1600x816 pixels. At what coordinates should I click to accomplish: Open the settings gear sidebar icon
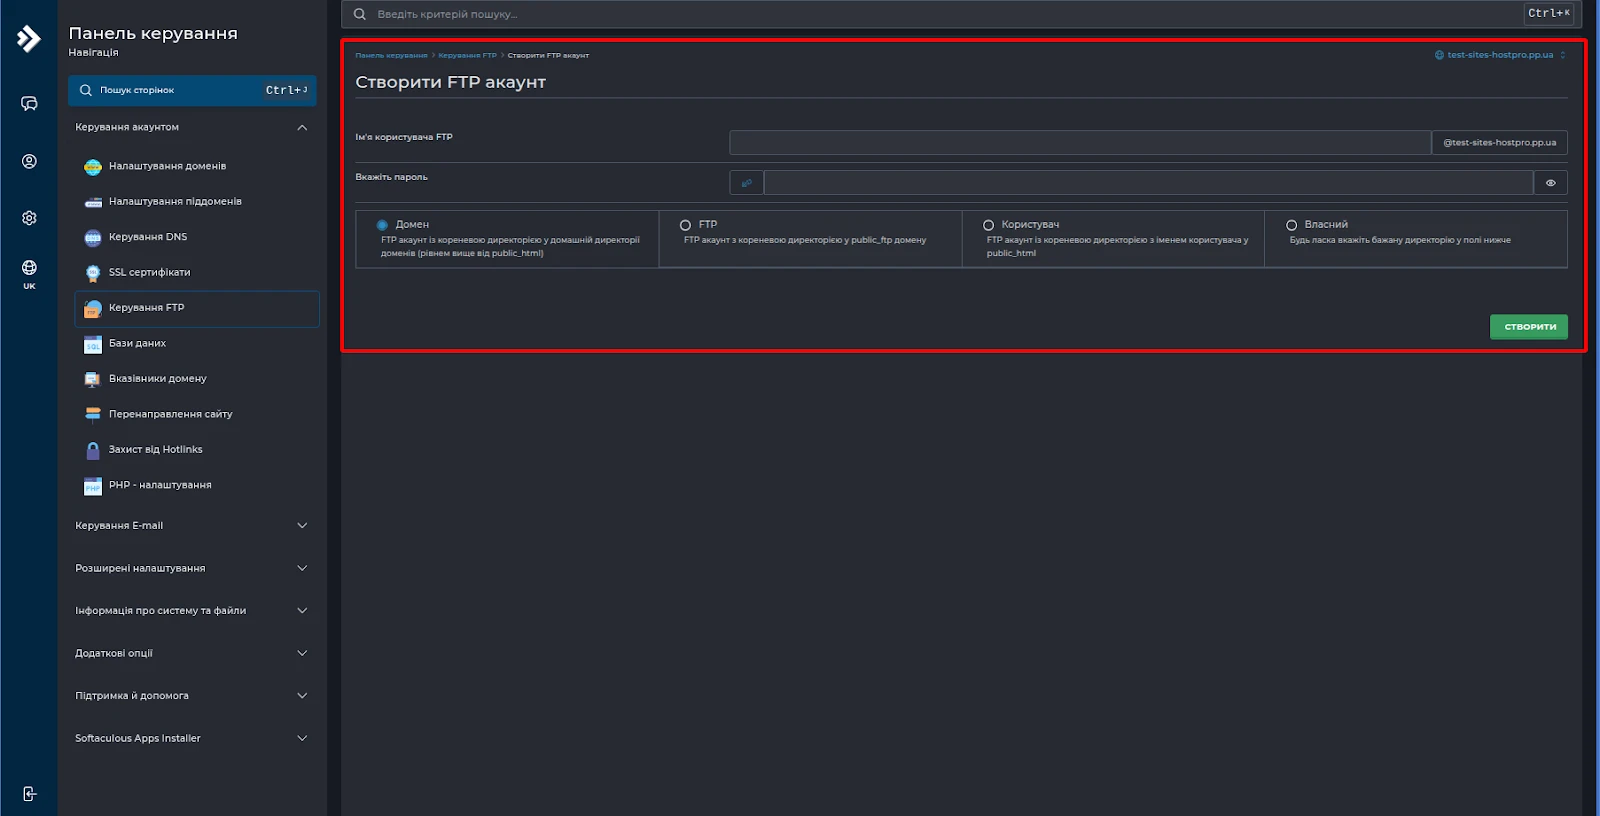point(29,218)
